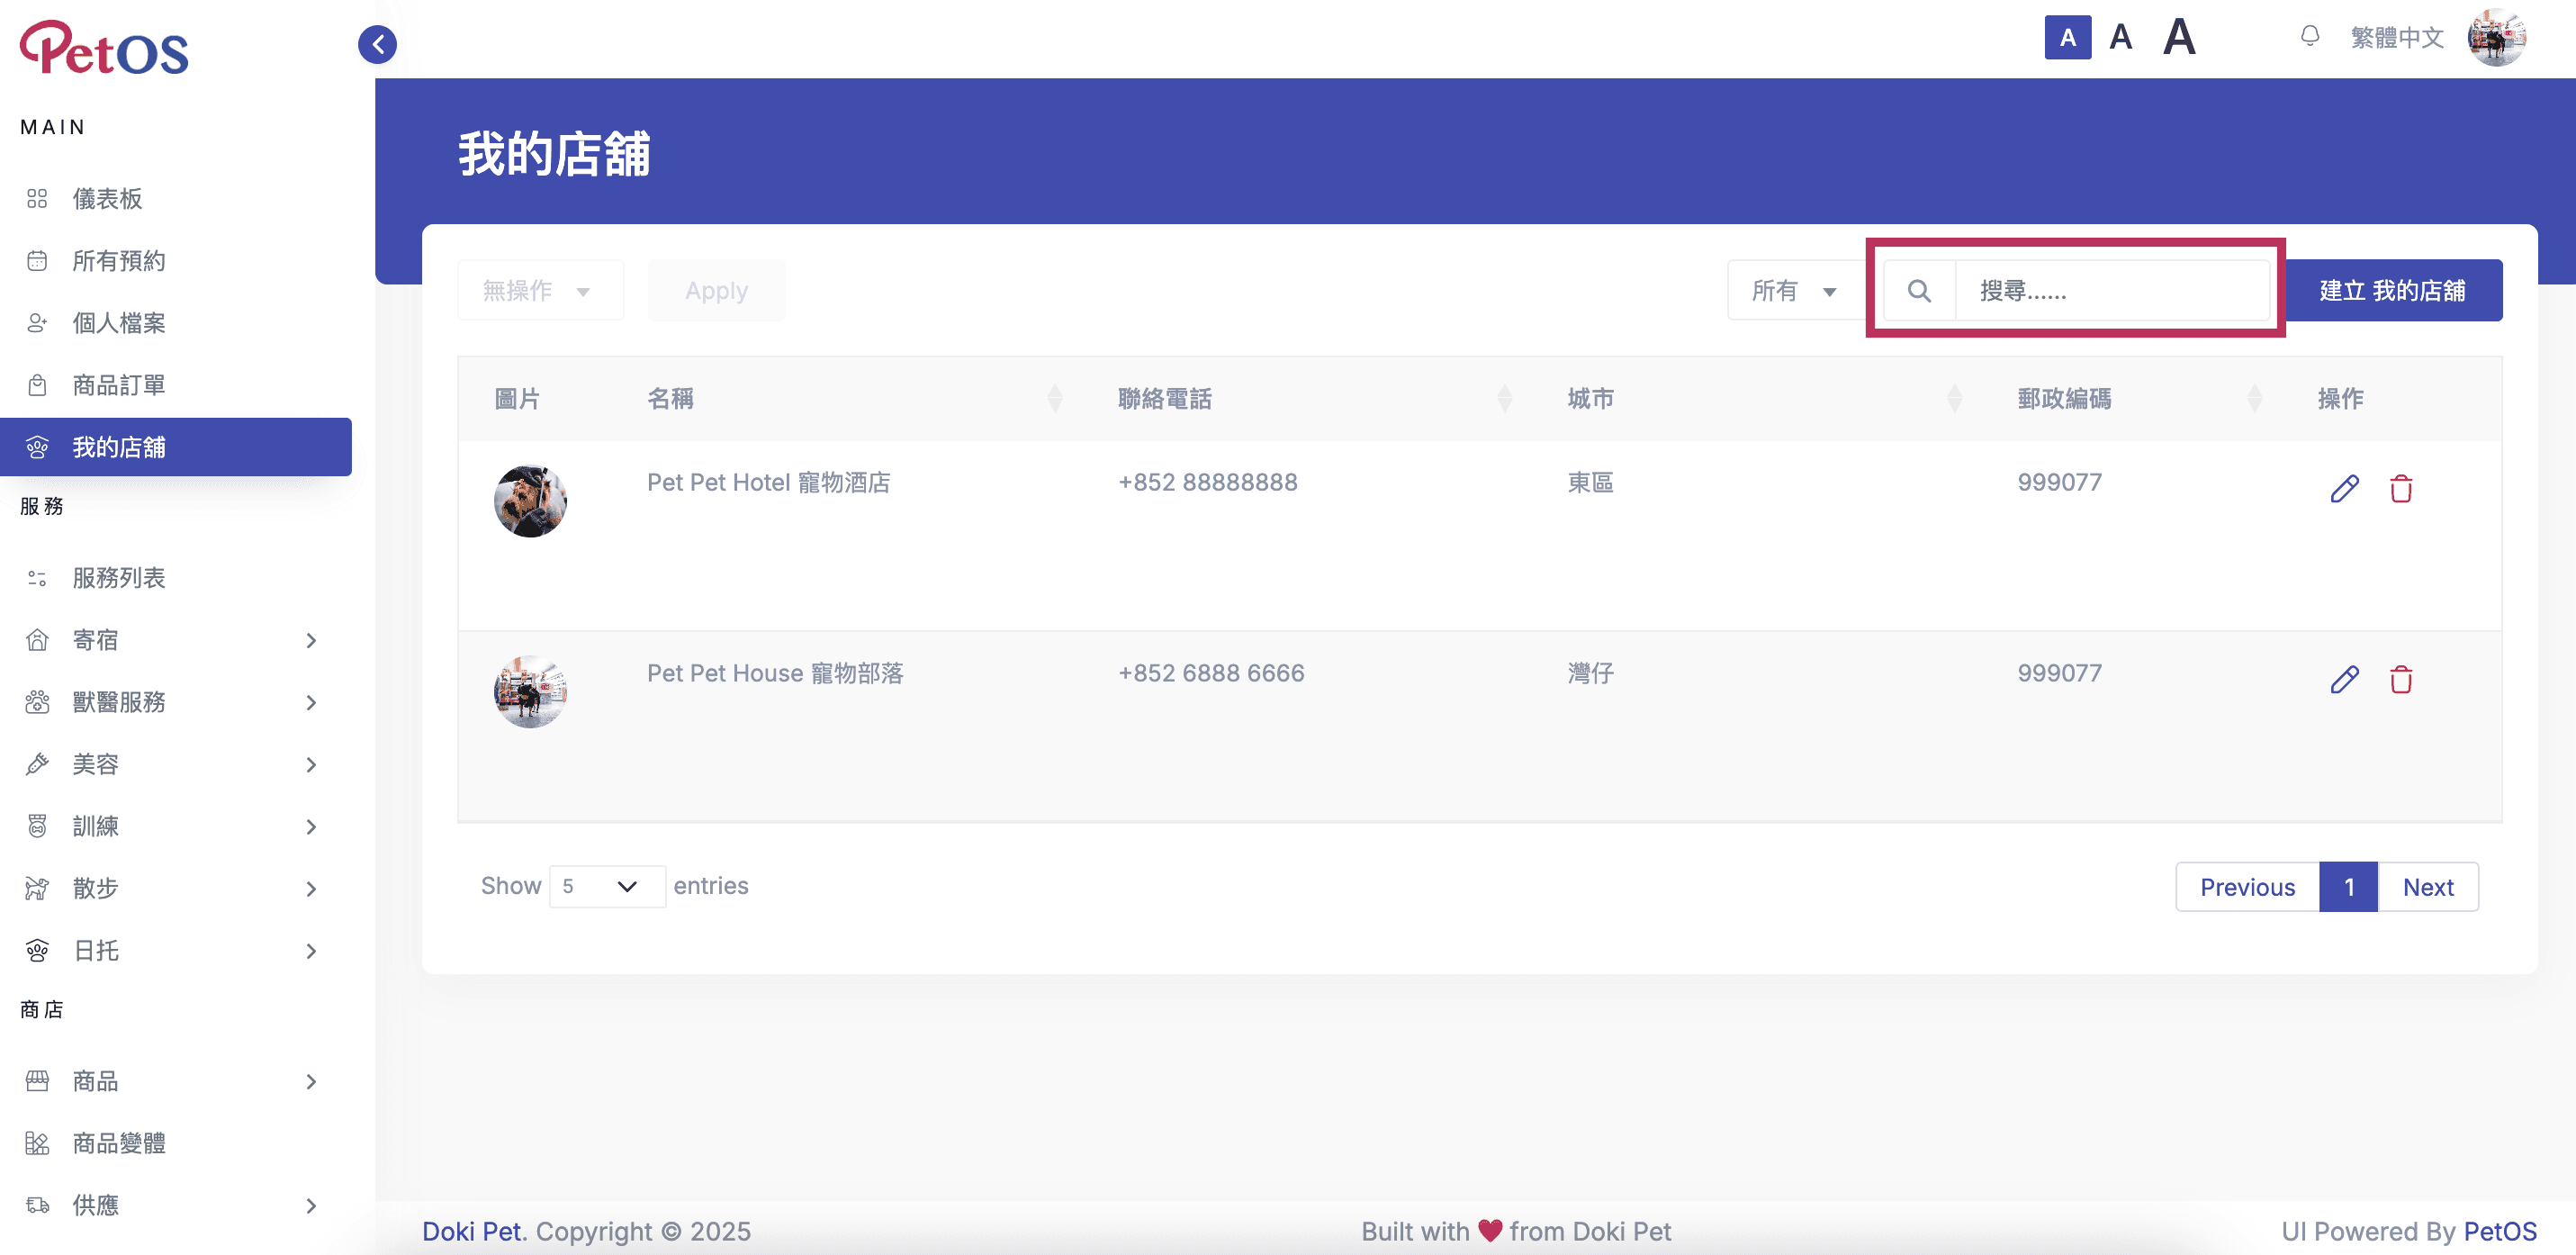
Task: Click the 獸醫服務 paw icon
Action: (37, 702)
